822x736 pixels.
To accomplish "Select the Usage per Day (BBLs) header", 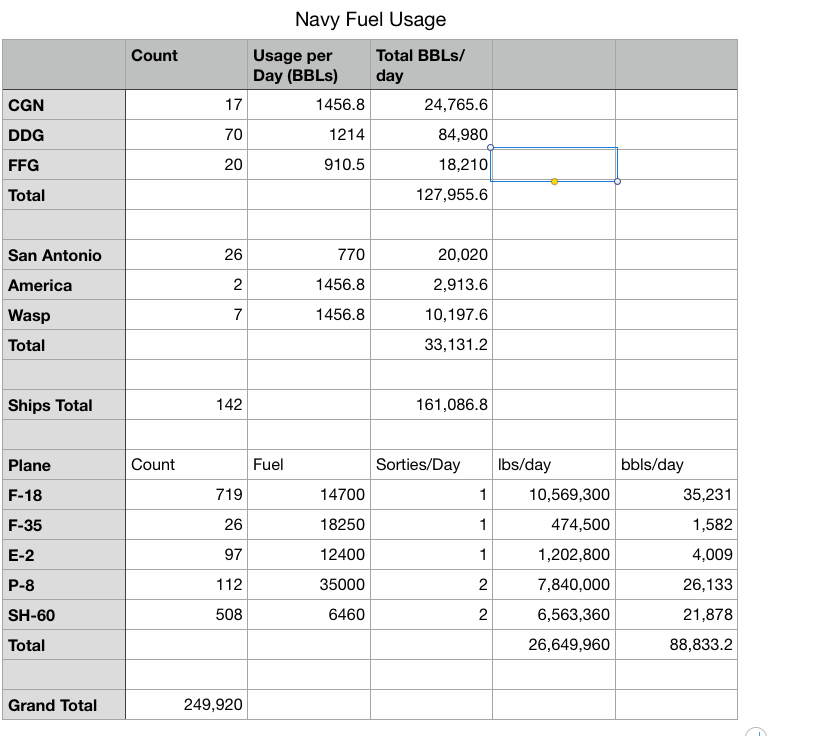I will tap(309, 64).
